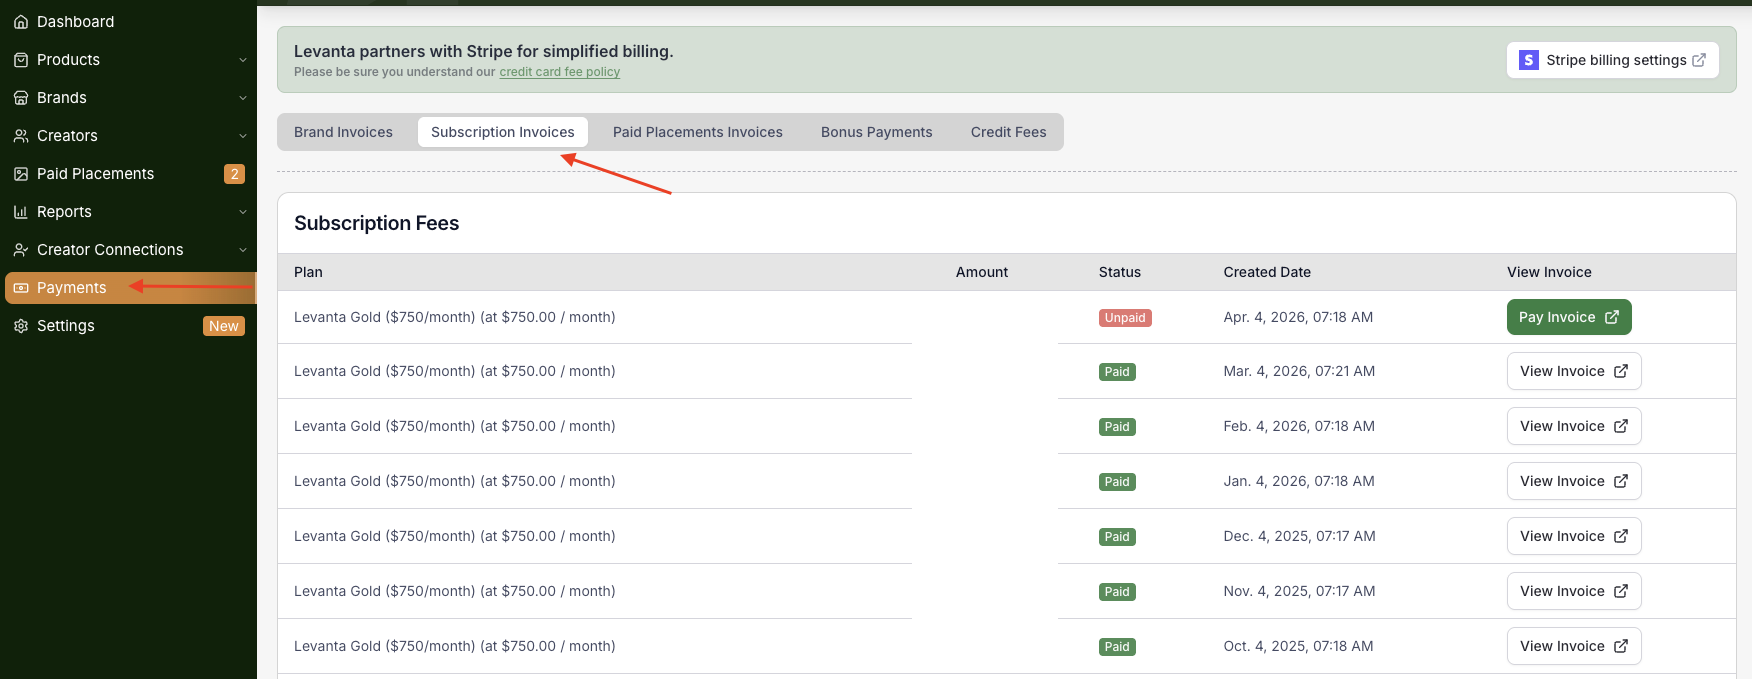Click the Creator Connections person icon
Image resolution: width=1752 pixels, height=679 pixels.
click(20, 250)
